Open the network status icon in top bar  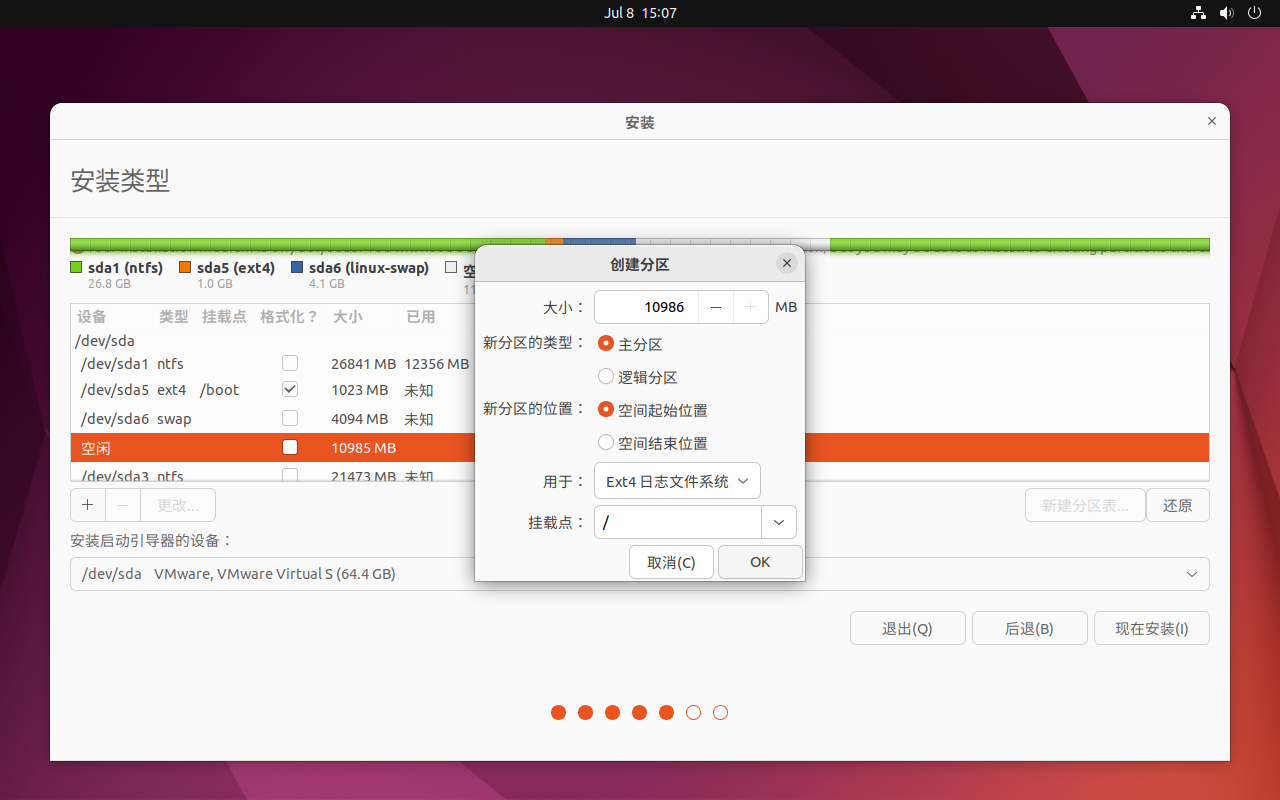[1198, 13]
